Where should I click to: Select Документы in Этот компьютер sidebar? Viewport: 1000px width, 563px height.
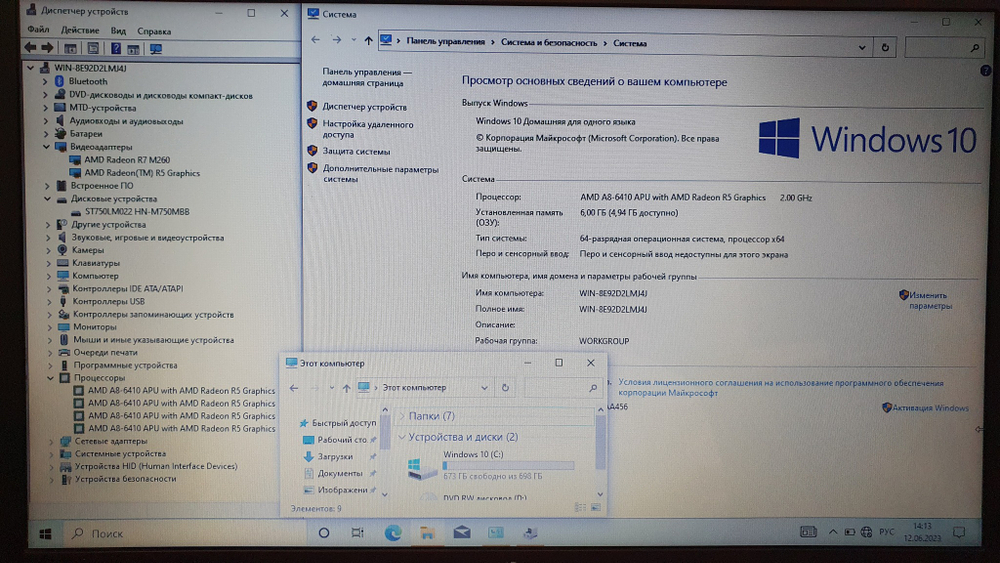coord(340,473)
